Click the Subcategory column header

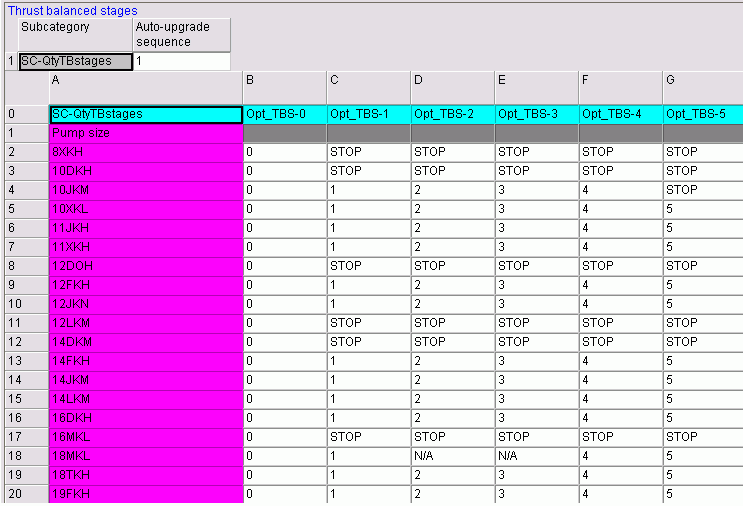tap(75, 35)
